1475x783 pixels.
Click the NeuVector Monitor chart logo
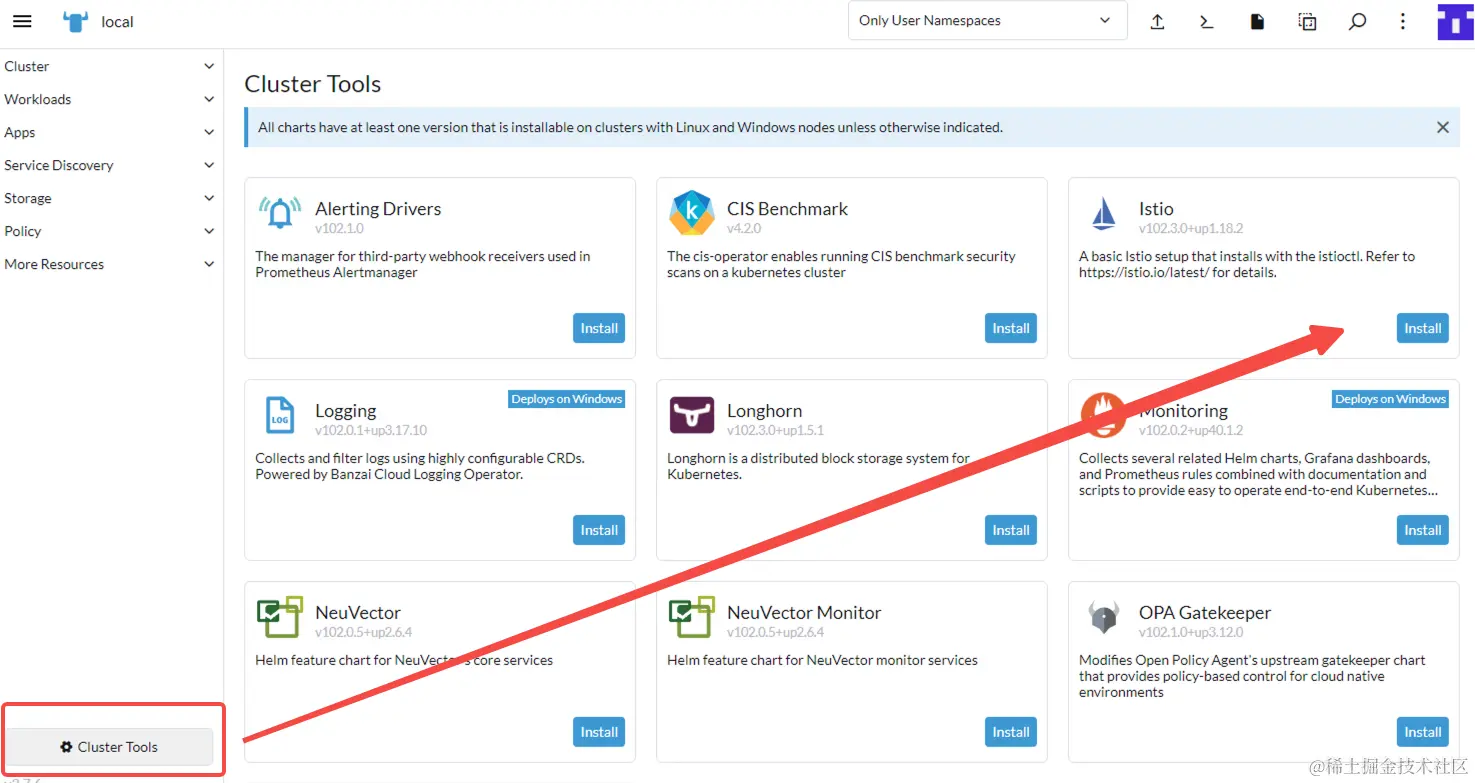(691, 617)
